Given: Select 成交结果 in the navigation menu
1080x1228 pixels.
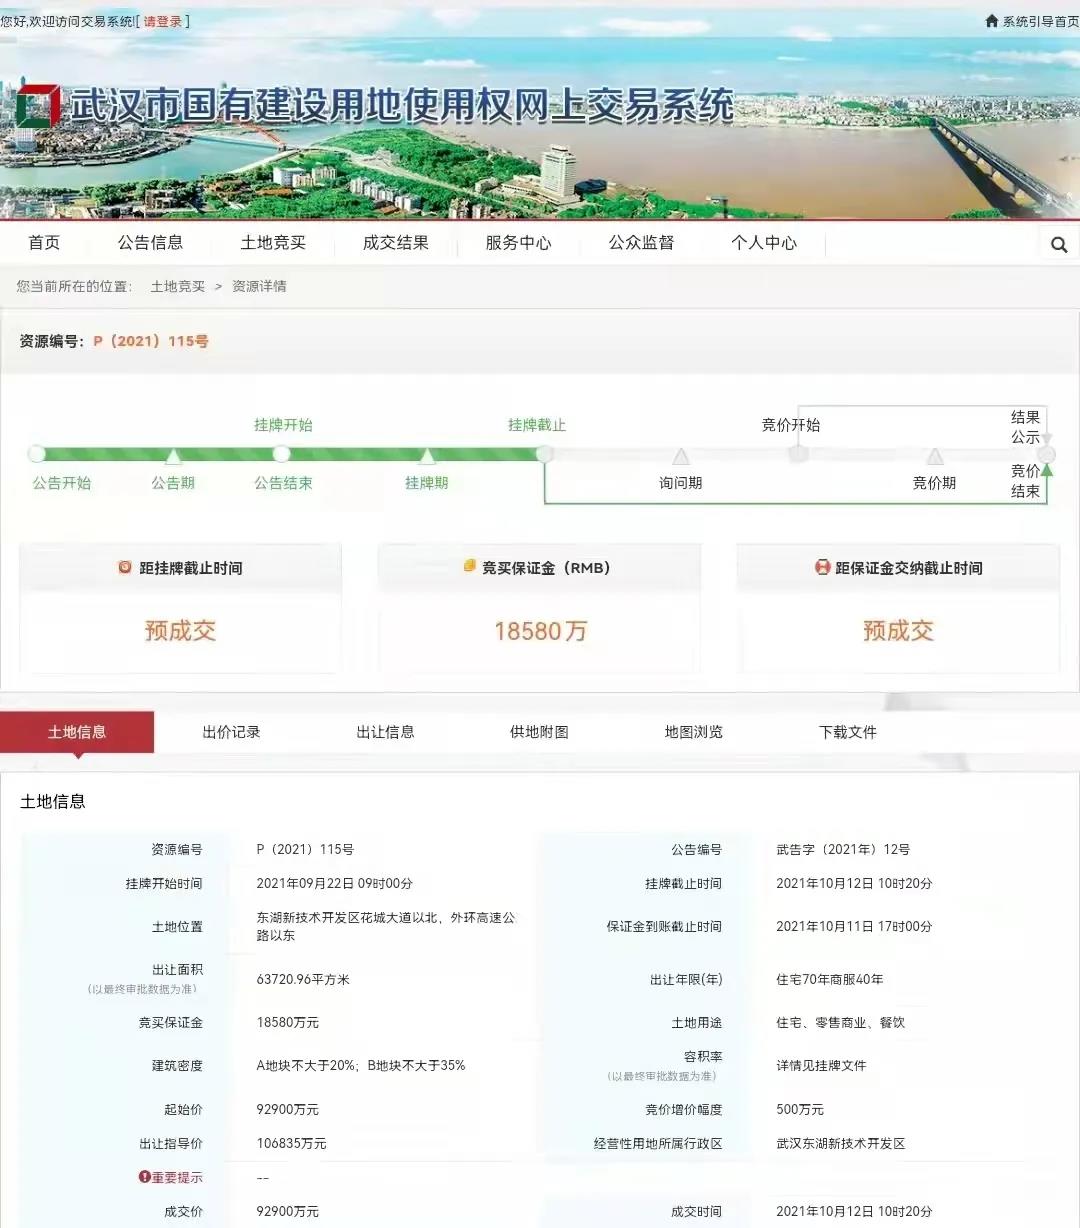Looking at the screenshot, I should pyautogui.click(x=395, y=243).
